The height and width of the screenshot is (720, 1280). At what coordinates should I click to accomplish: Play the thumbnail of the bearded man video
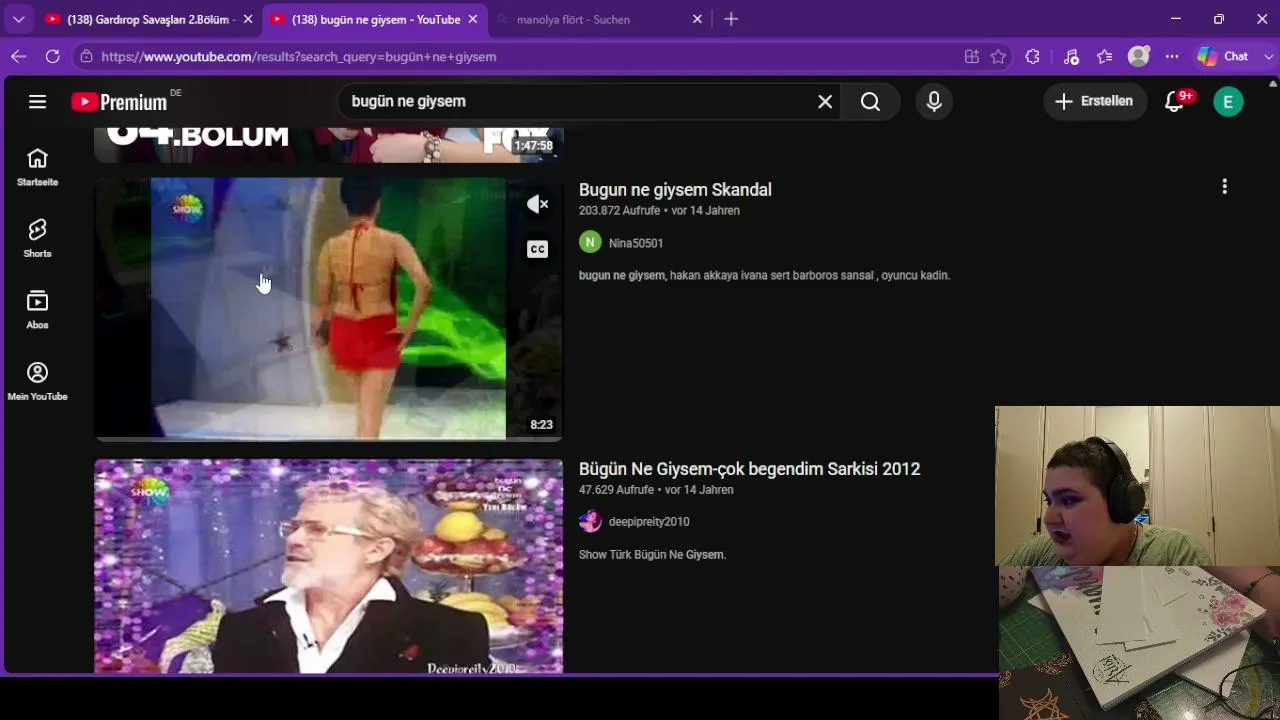(x=329, y=566)
